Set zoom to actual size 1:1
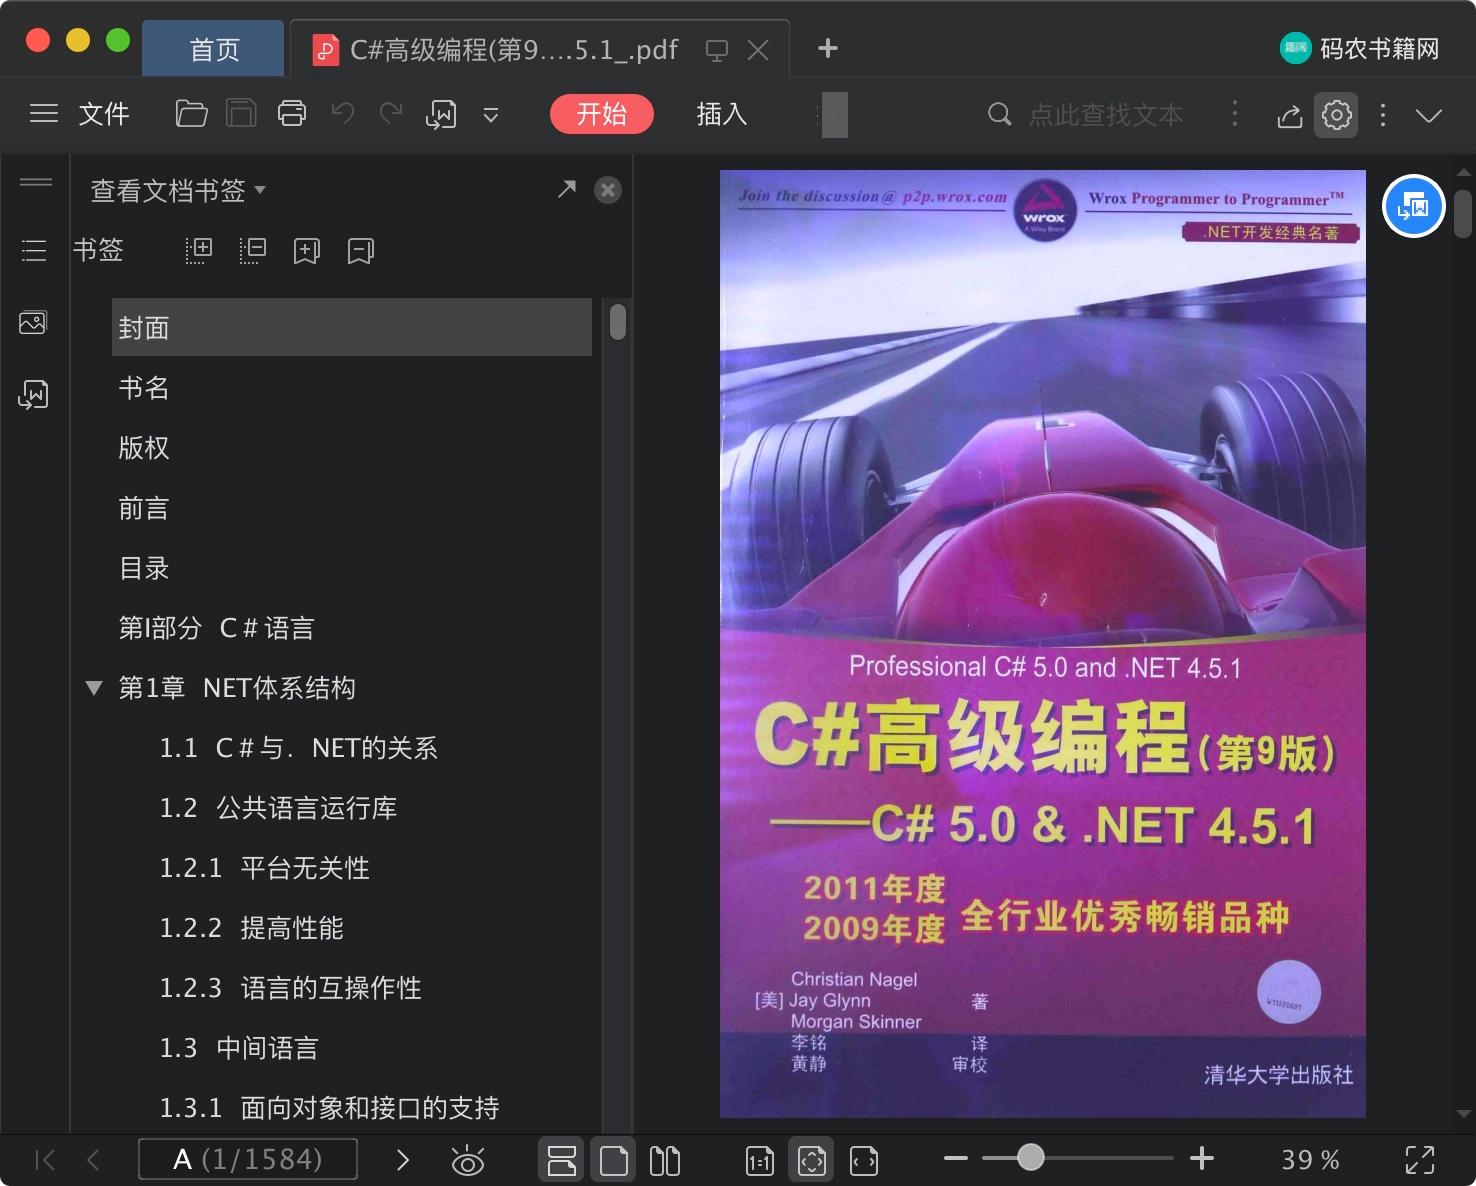 pos(760,1160)
